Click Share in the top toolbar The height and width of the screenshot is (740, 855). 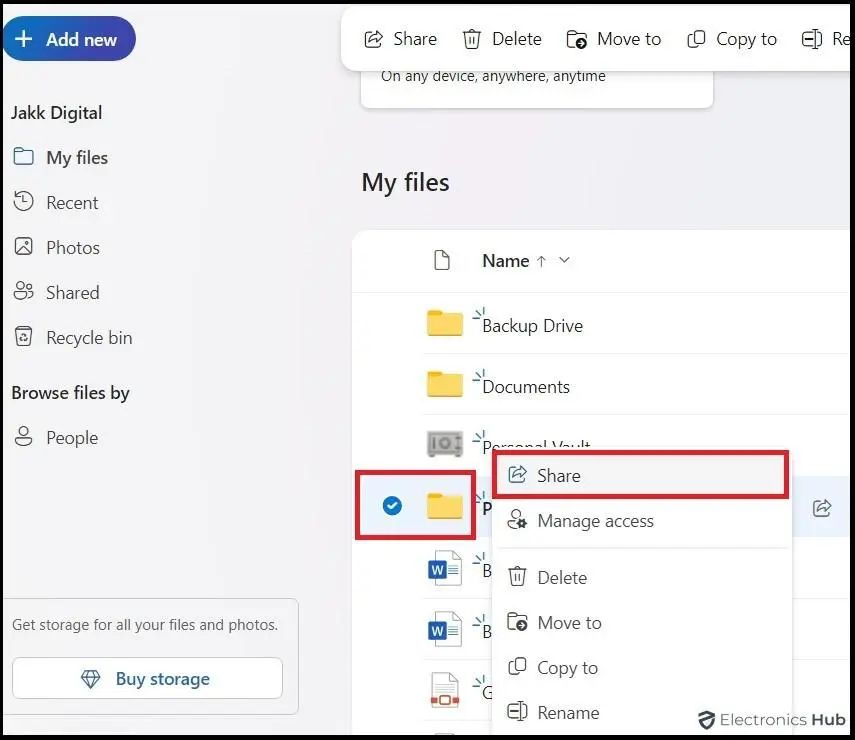point(400,39)
